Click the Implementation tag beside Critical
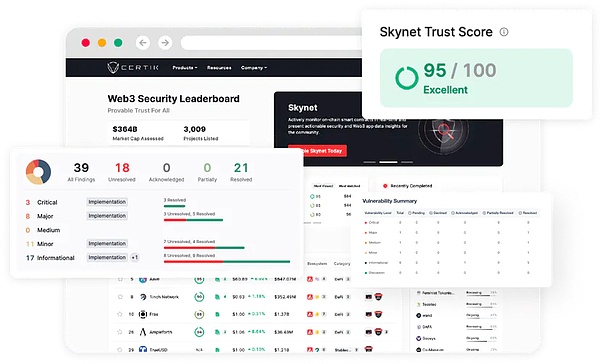600x364 pixels. pyautogui.click(x=107, y=202)
